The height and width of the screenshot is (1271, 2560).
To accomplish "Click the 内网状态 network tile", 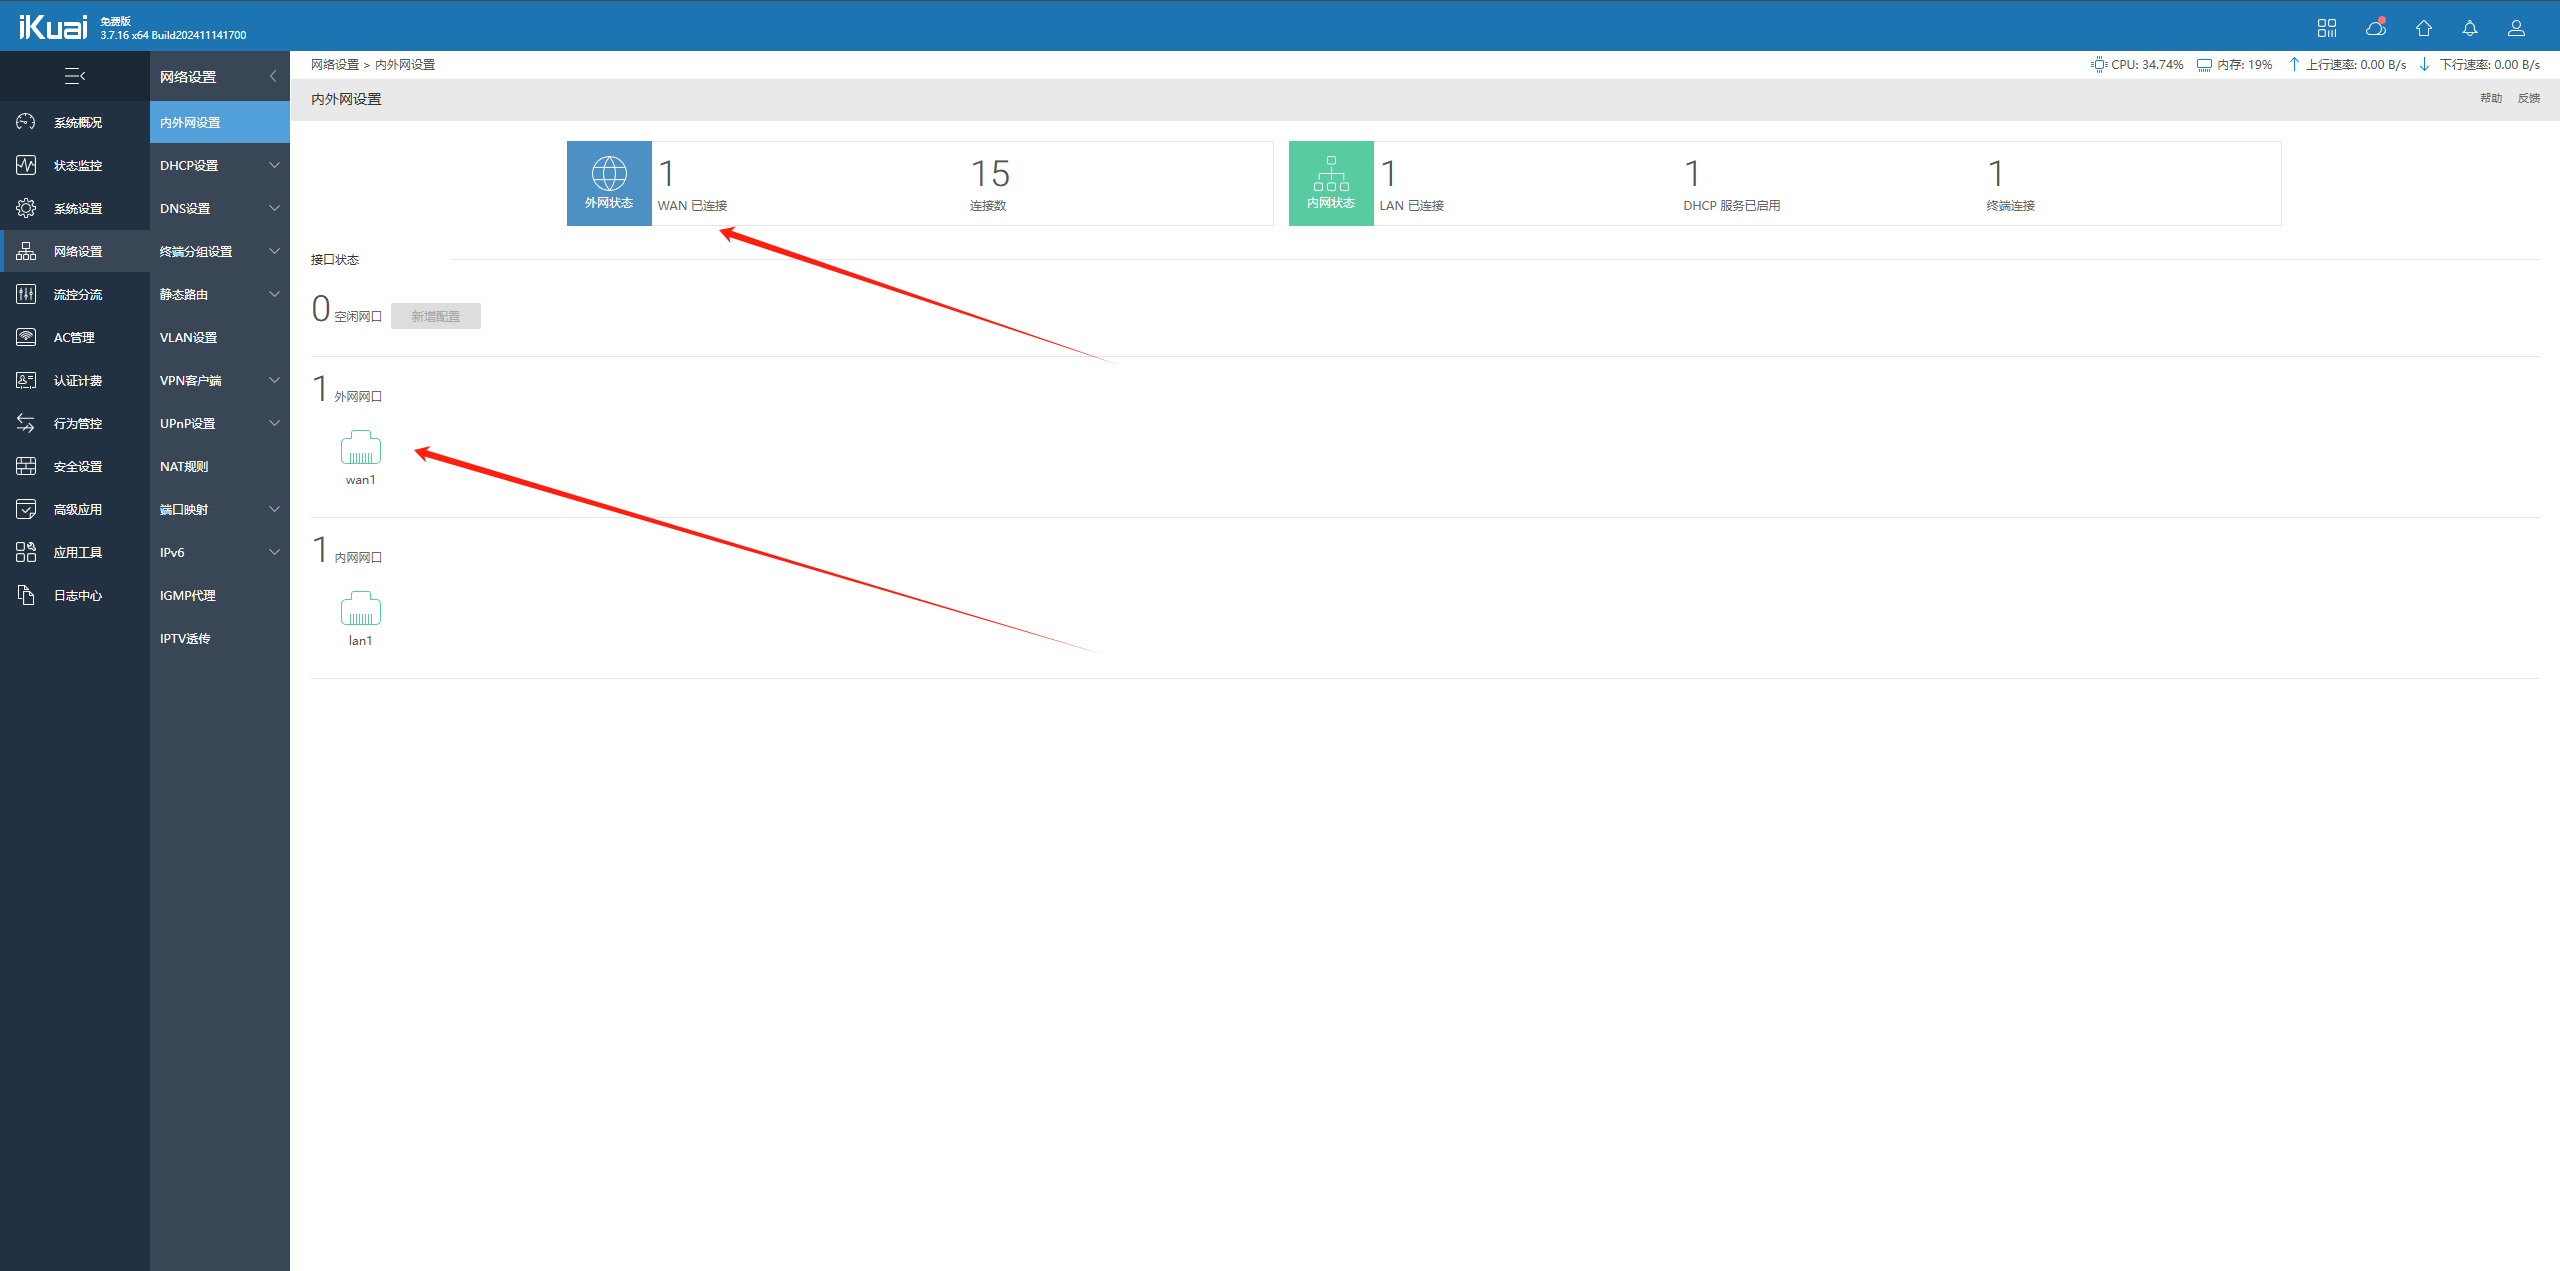I will pos(1331,183).
